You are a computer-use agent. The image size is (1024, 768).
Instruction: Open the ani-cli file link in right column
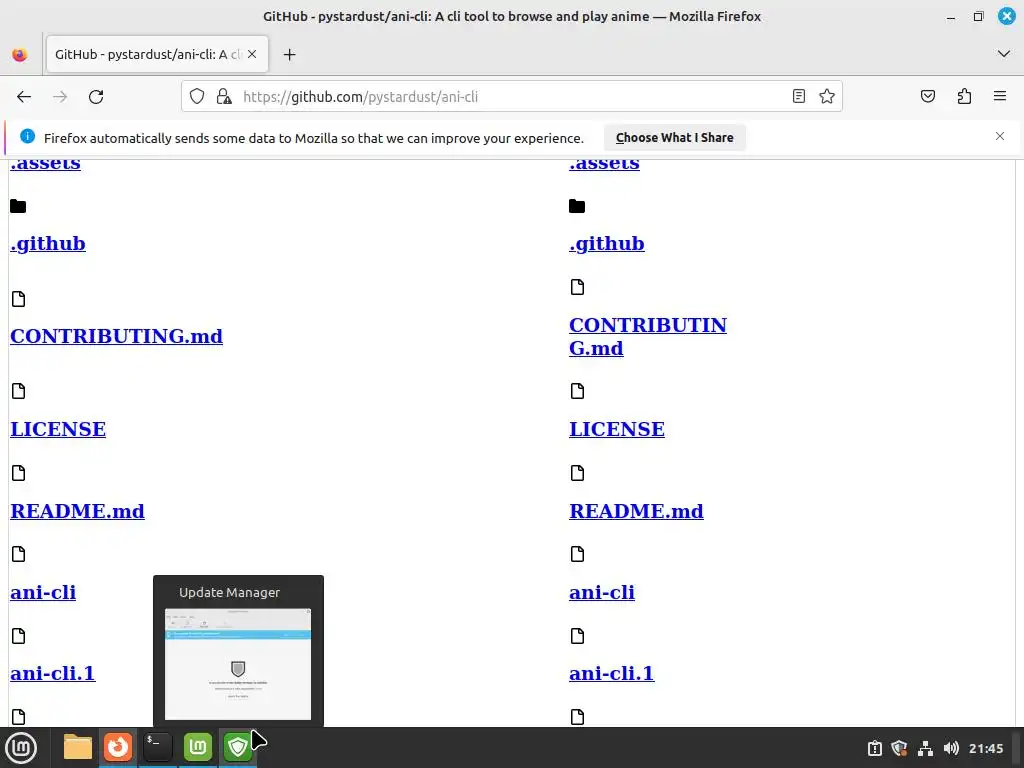(x=602, y=592)
